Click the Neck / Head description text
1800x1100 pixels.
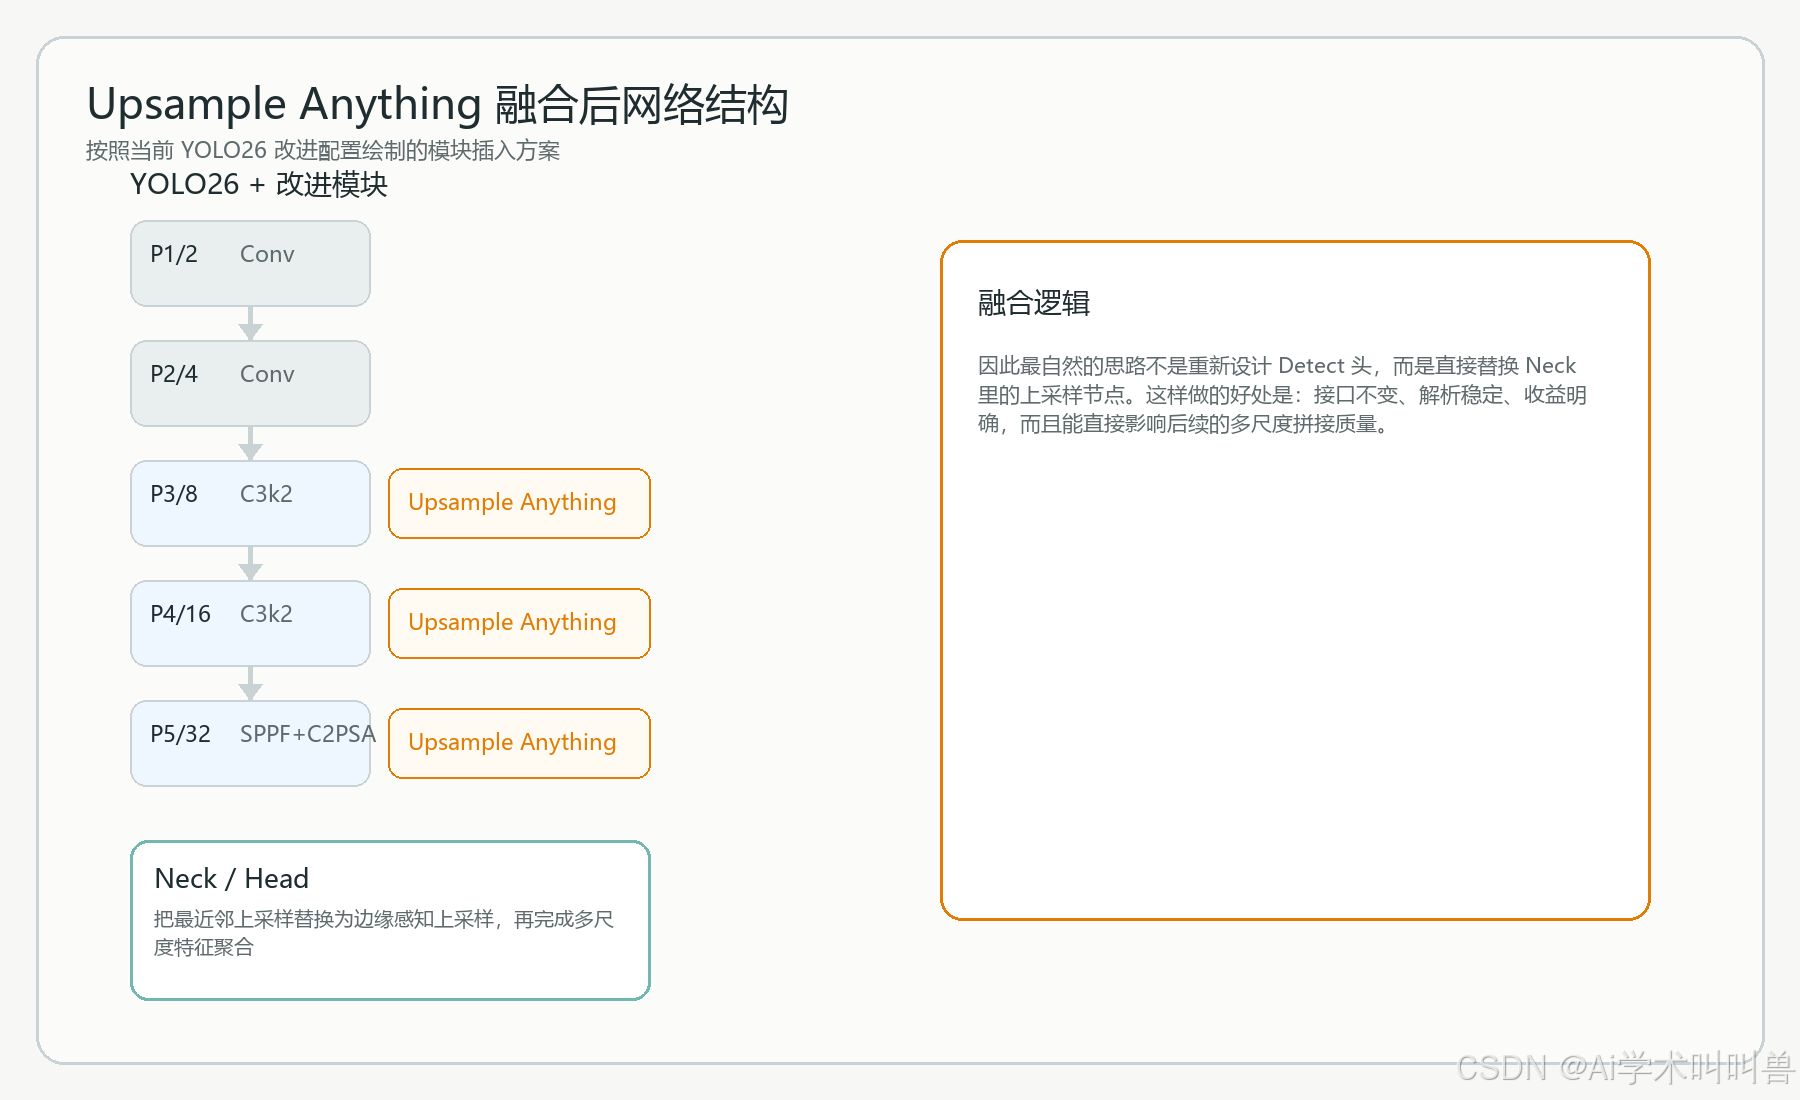click(383, 932)
